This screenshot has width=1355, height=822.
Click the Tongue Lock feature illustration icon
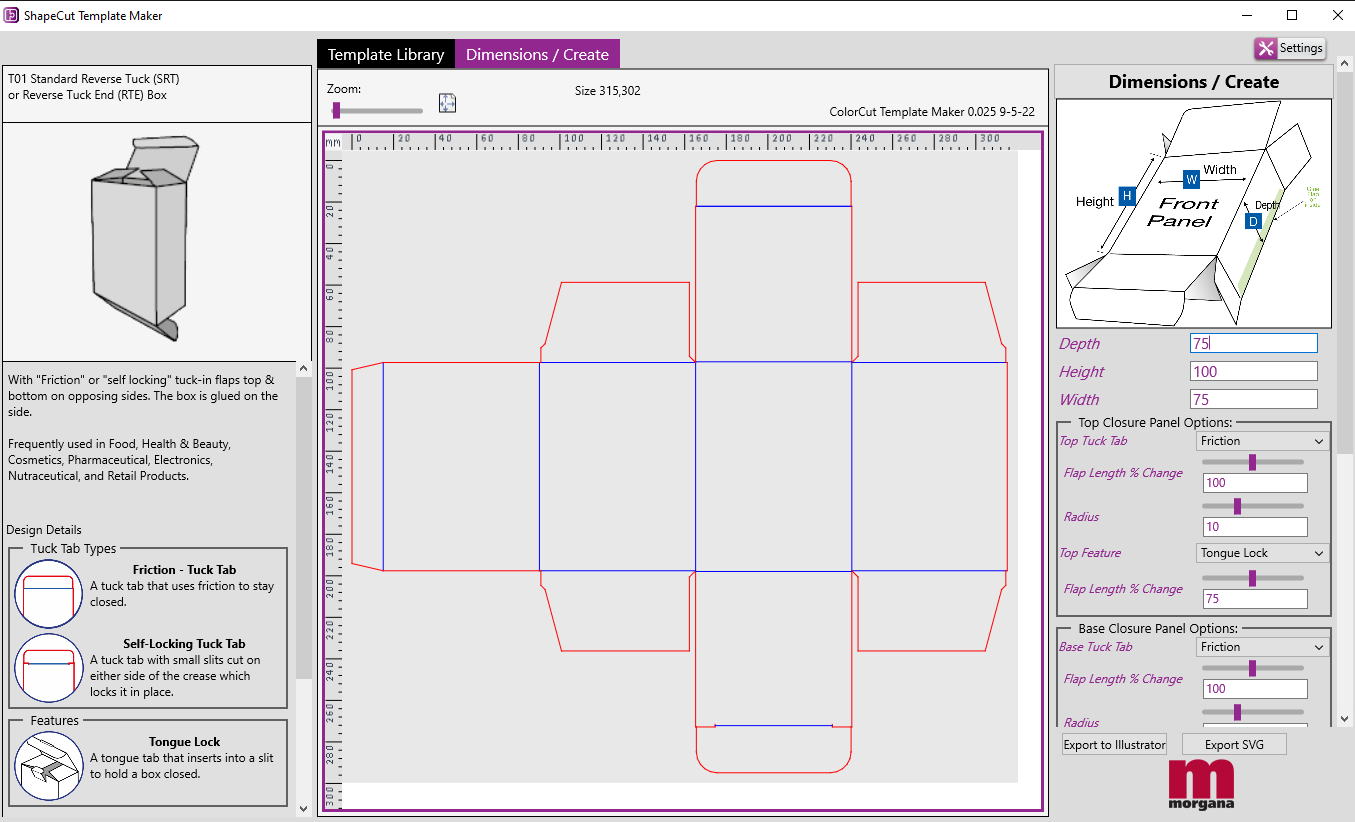pyautogui.click(x=48, y=765)
